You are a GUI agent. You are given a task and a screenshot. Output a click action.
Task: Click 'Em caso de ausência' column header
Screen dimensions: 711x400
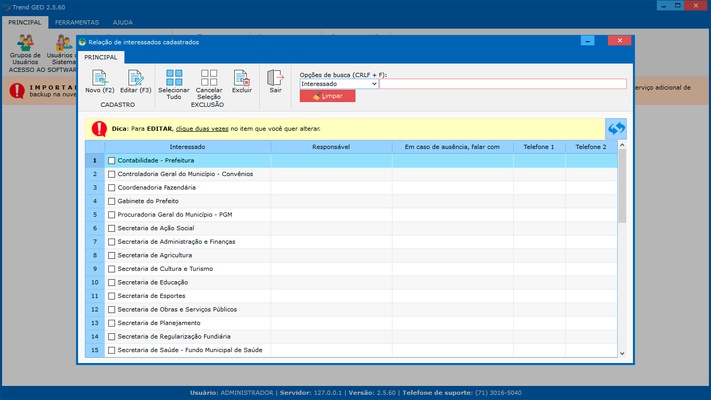[452, 147]
